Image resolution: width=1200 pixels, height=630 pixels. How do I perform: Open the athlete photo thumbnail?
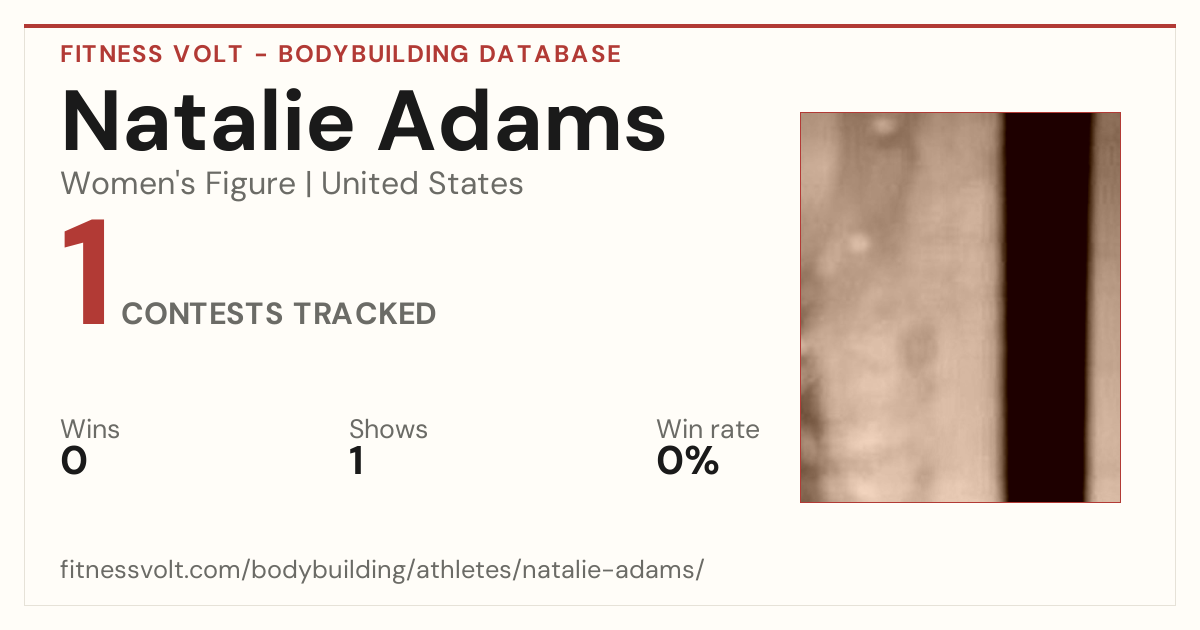(960, 307)
